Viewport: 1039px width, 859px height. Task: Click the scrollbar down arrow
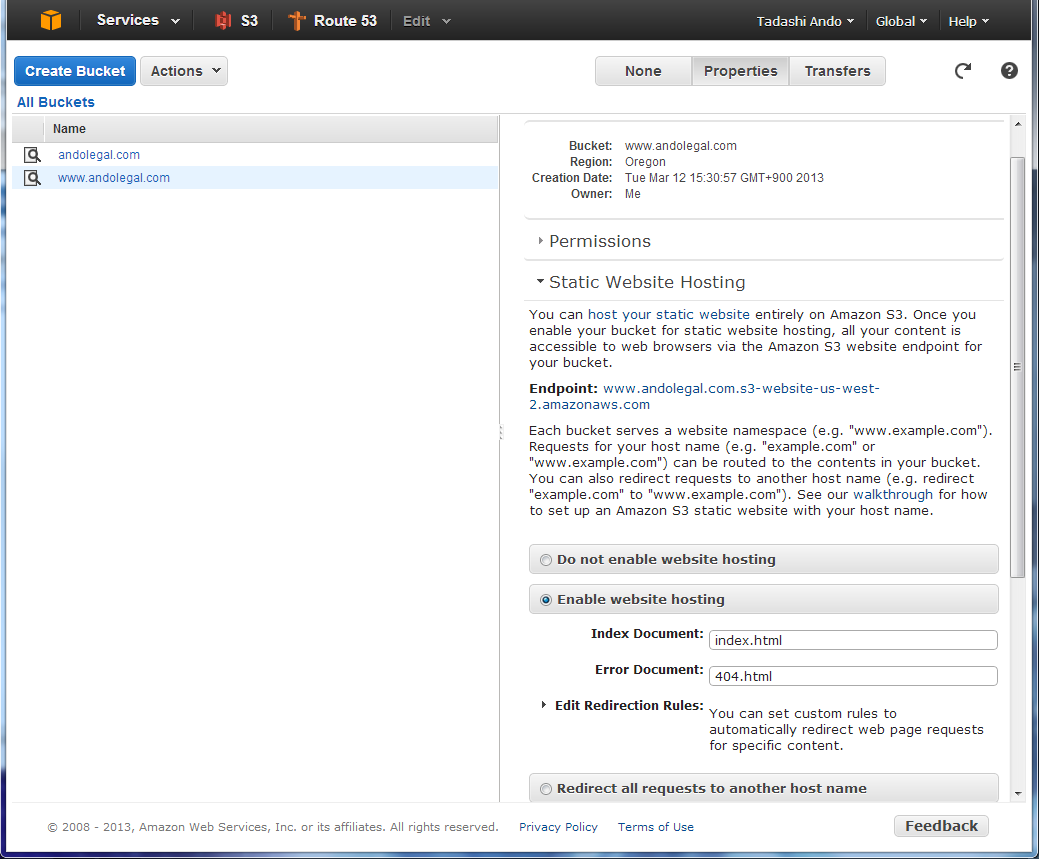(1018, 793)
